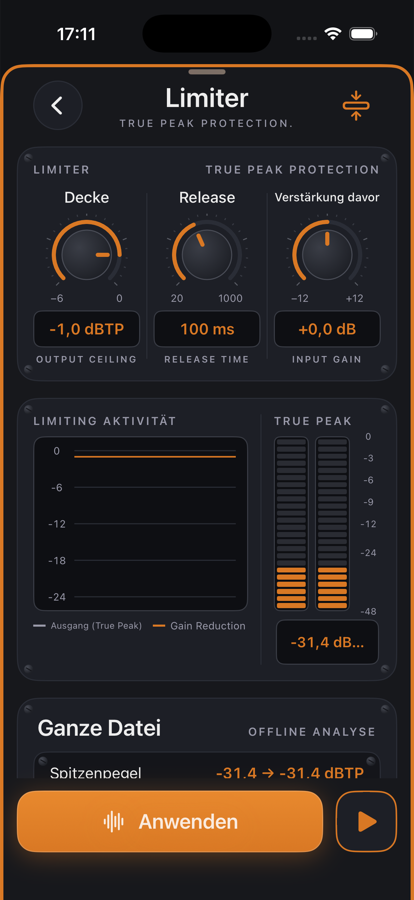Tap the Ganze Datei heading
The height and width of the screenshot is (900, 414).
tap(99, 728)
